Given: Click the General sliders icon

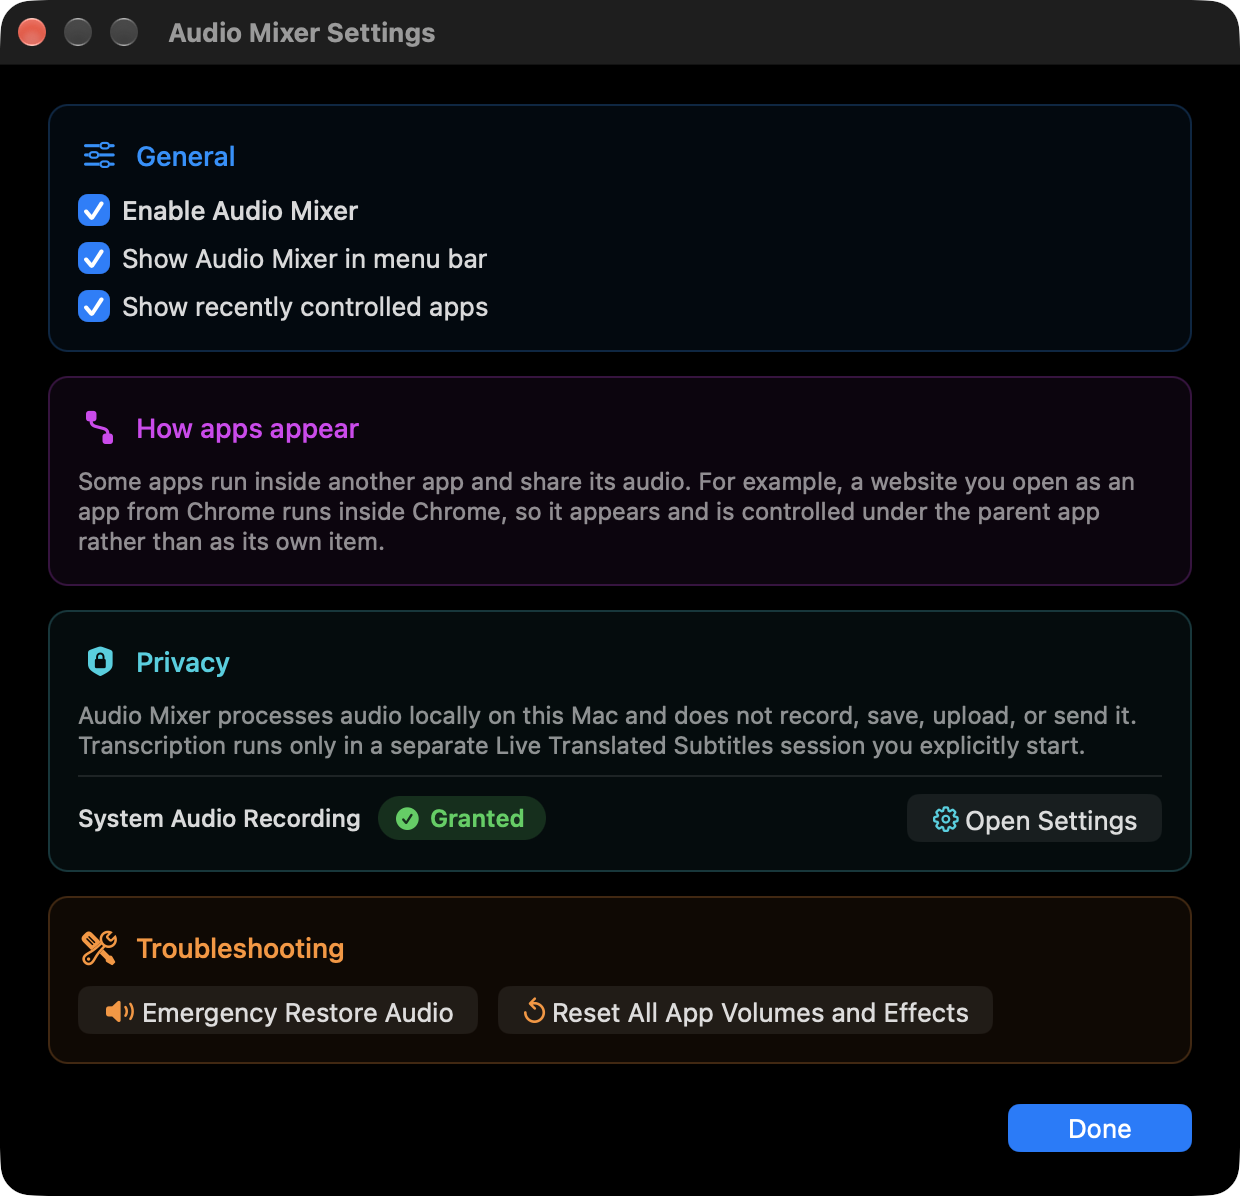Looking at the screenshot, I should click(x=99, y=155).
